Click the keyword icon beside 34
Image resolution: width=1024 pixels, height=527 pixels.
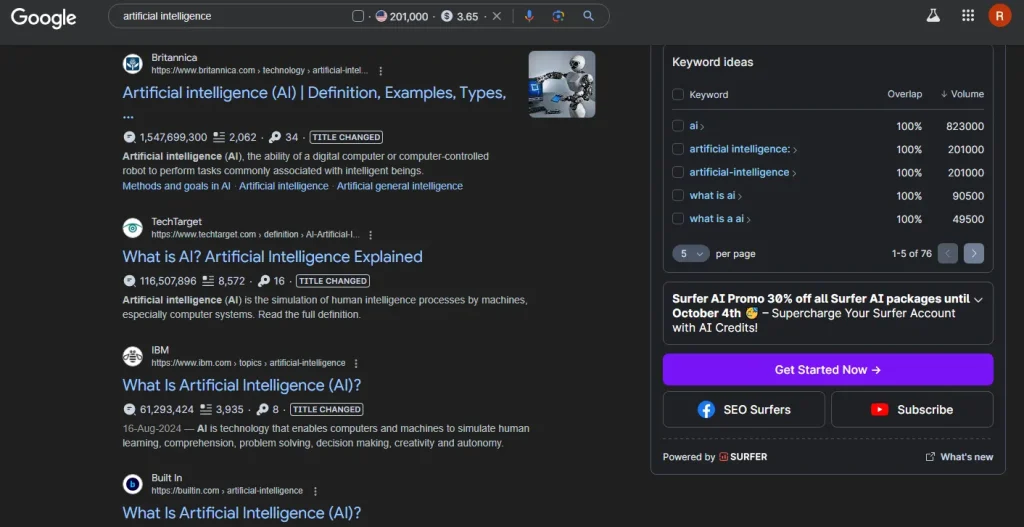275,137
